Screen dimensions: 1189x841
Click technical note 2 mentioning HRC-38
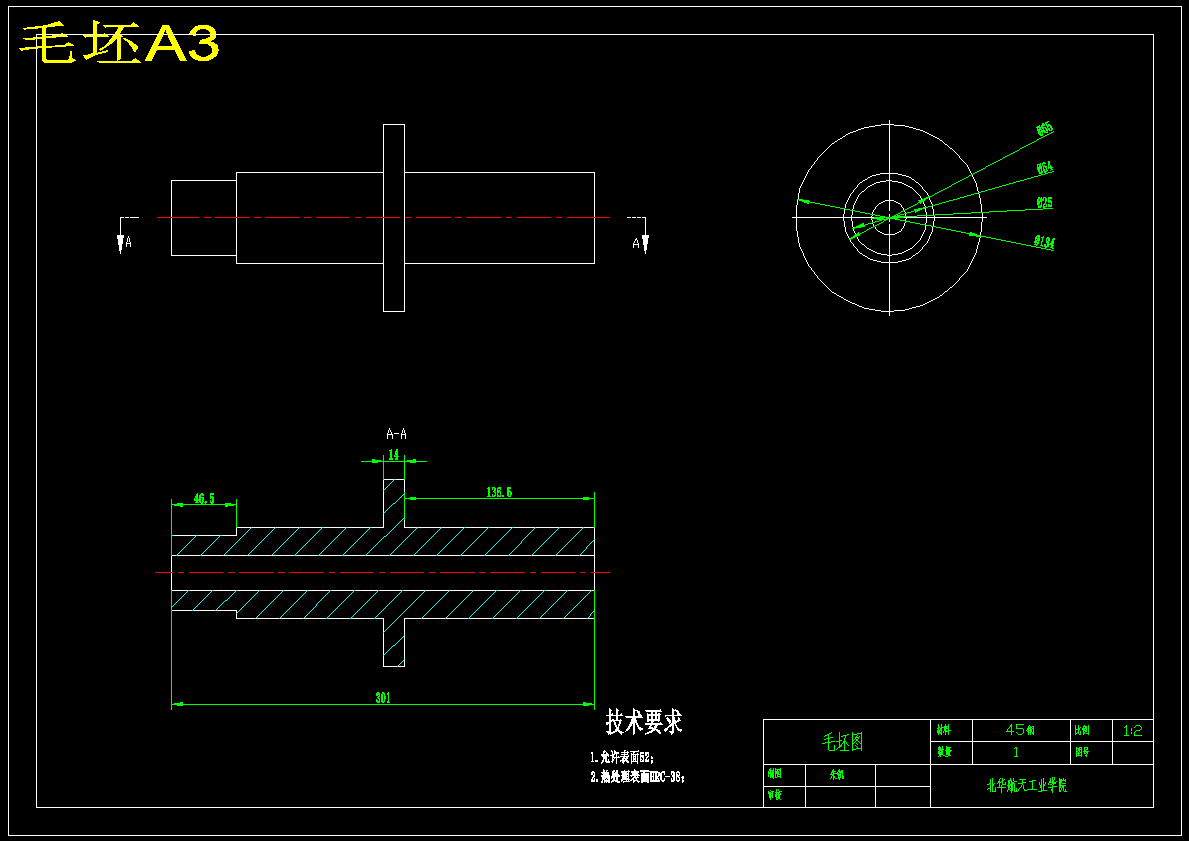638,777
